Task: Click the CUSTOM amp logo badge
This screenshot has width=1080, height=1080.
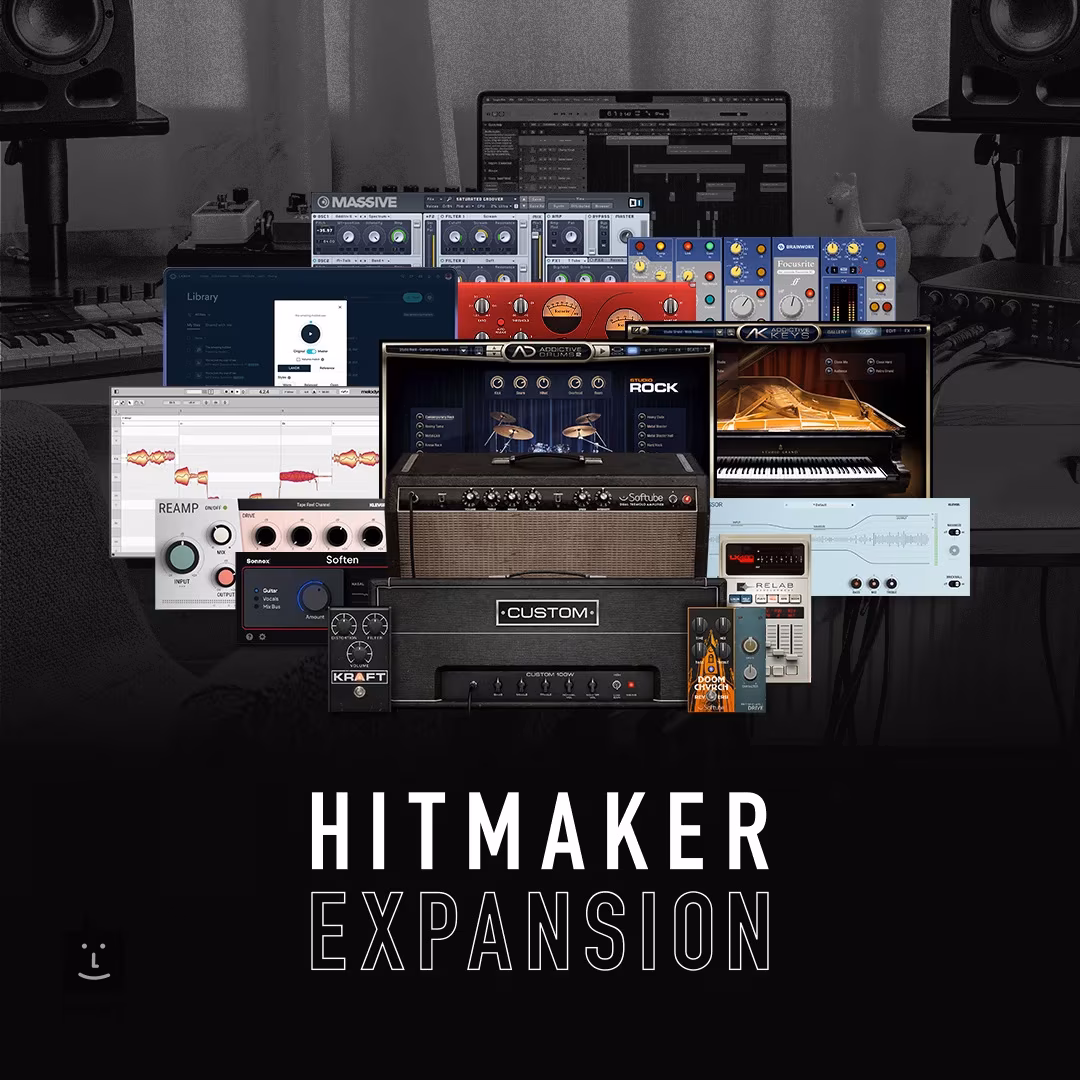Action: coord(547,612)
